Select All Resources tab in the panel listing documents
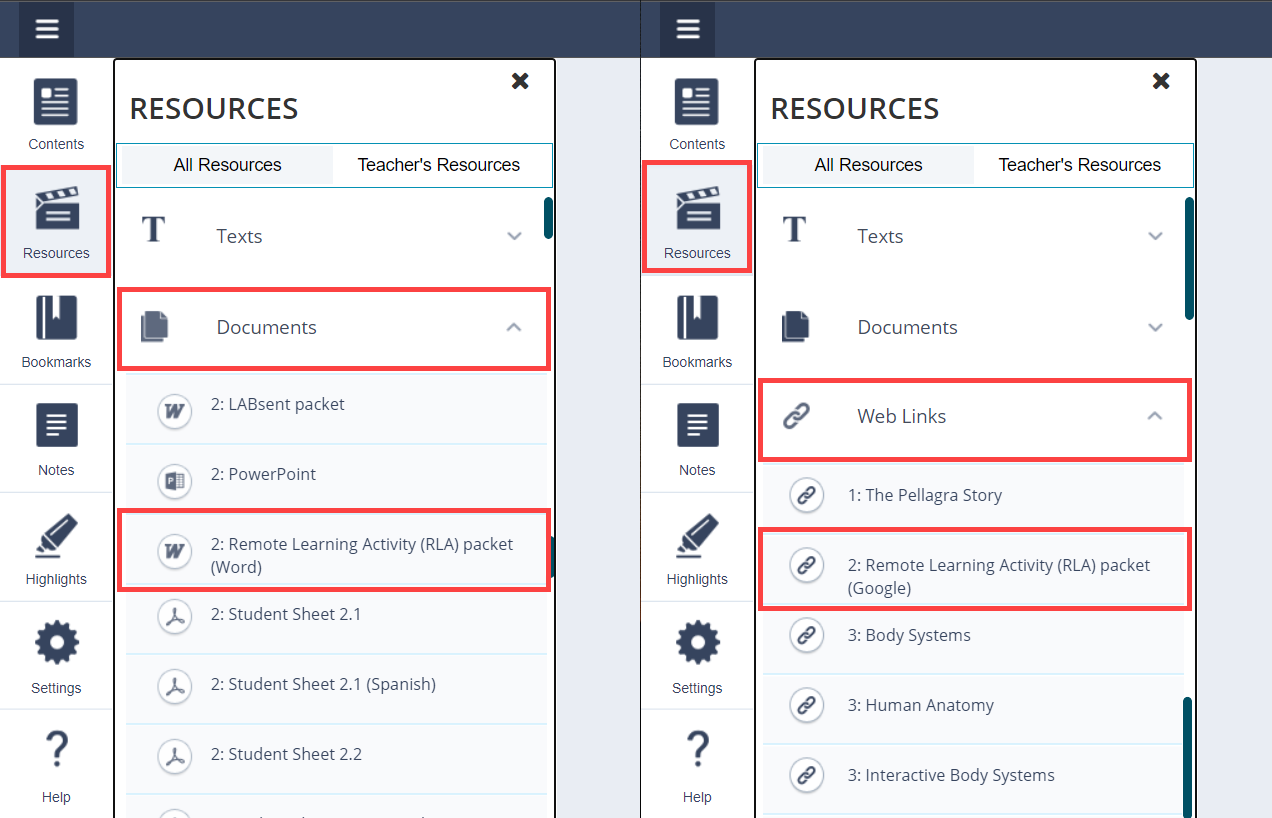Image resolution: width=1272 pixels, height=818 pixels. tap(227, 165)
